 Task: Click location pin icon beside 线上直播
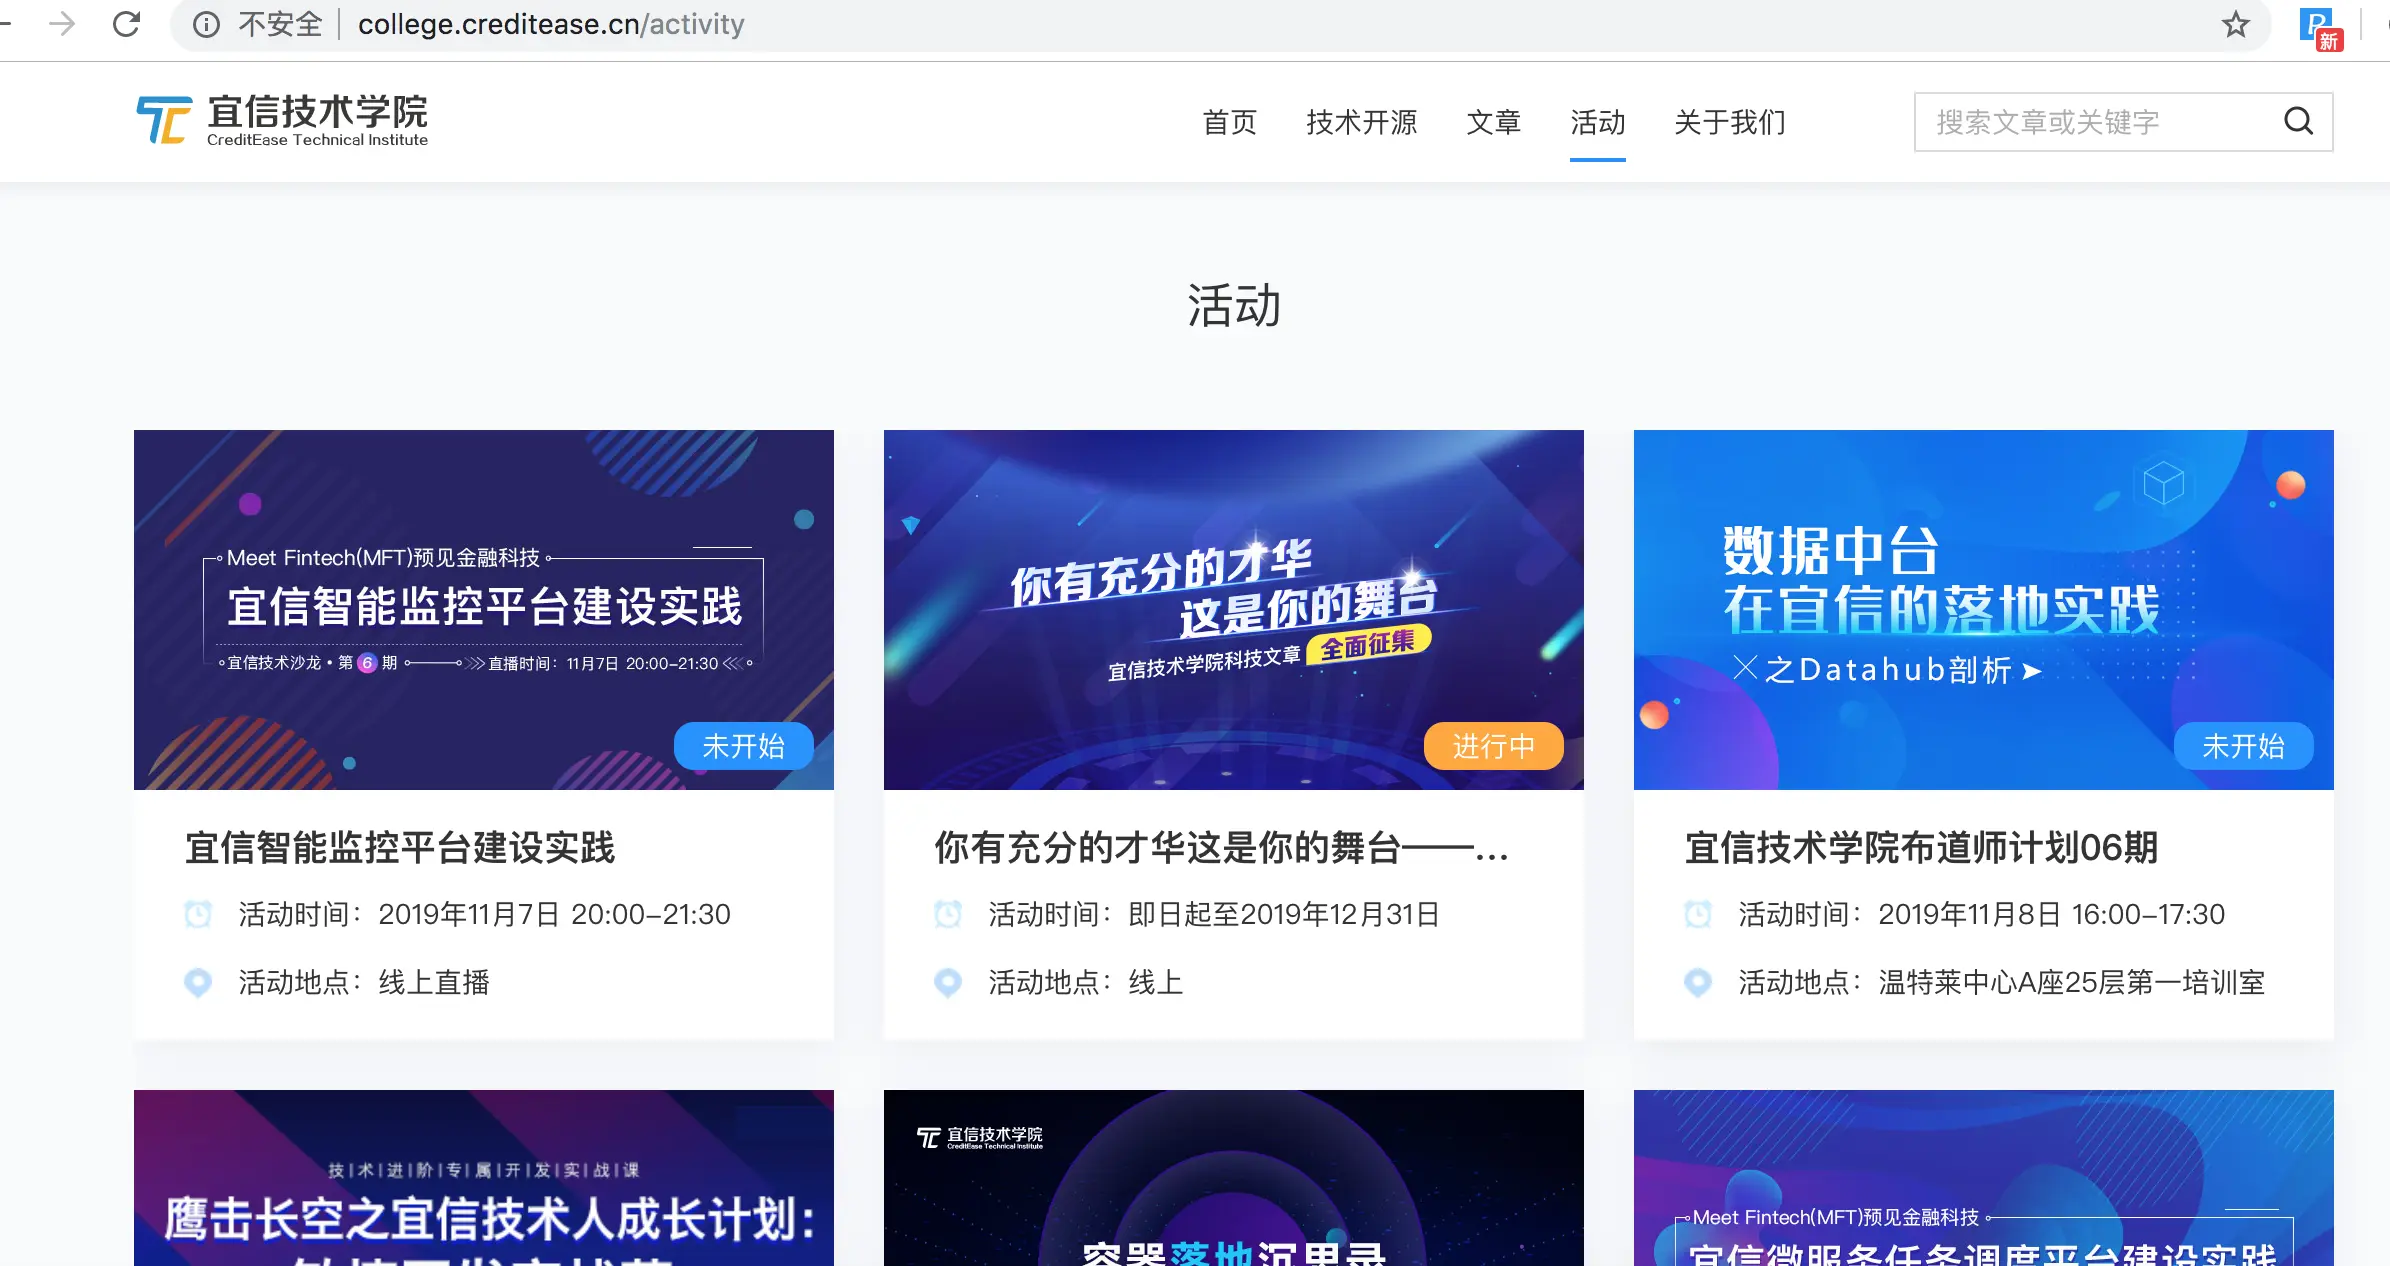pyautogui.click(x=198, y=982)
